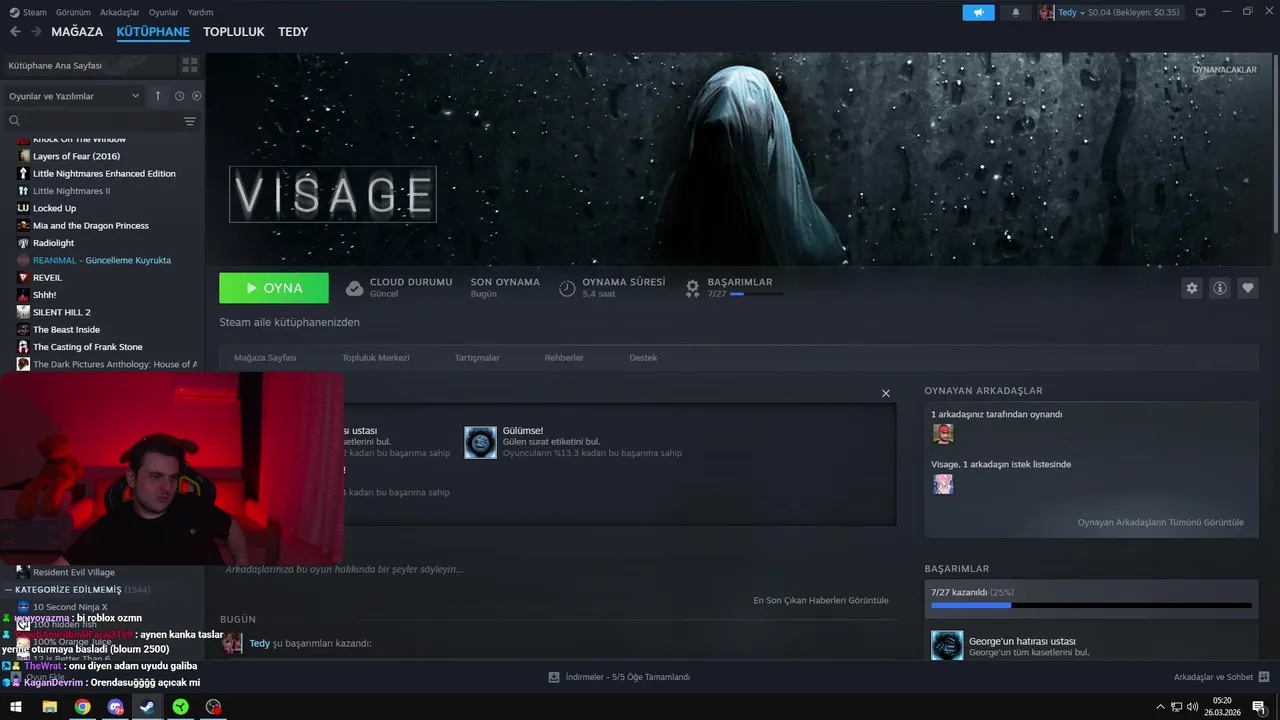Click the wishlist friend avatar

[x=943, y=484]
